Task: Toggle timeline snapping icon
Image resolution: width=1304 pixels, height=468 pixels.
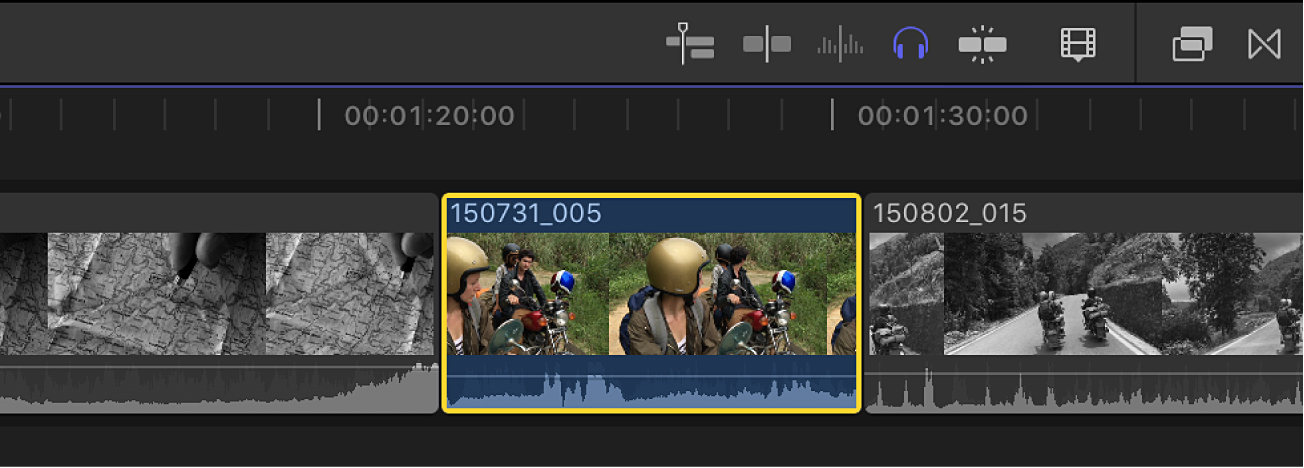Action: coord(982,44)
